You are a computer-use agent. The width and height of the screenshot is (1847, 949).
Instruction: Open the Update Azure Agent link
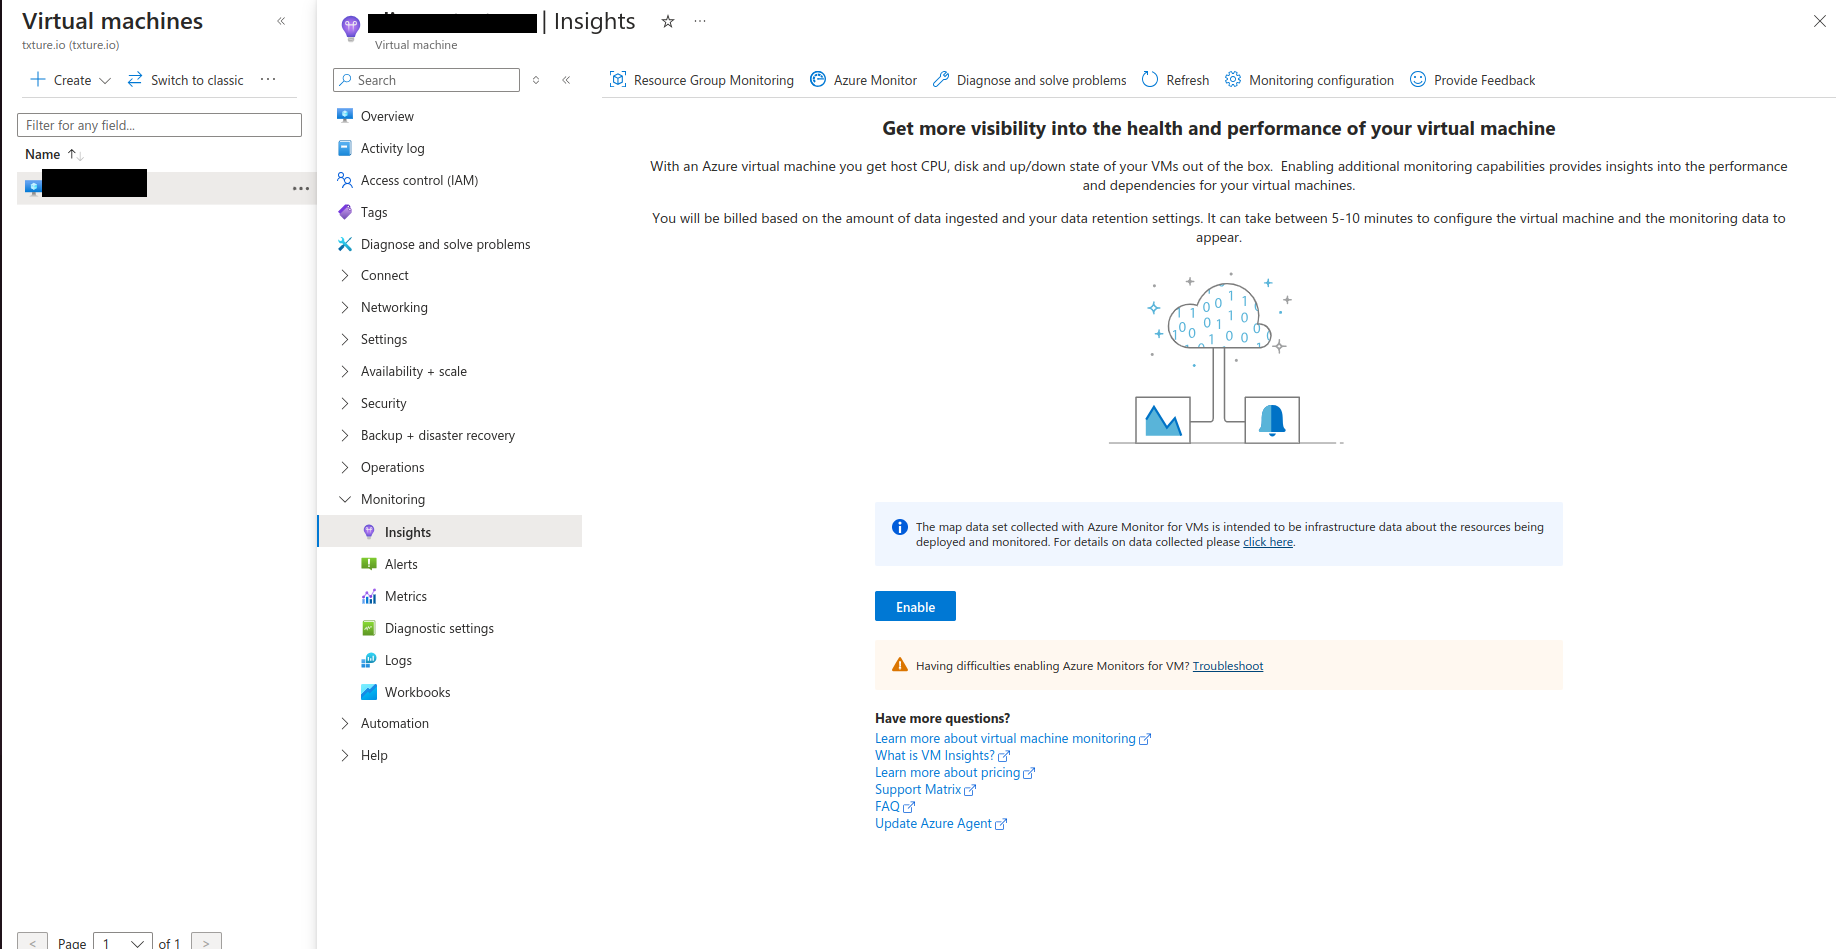[941, 824]
